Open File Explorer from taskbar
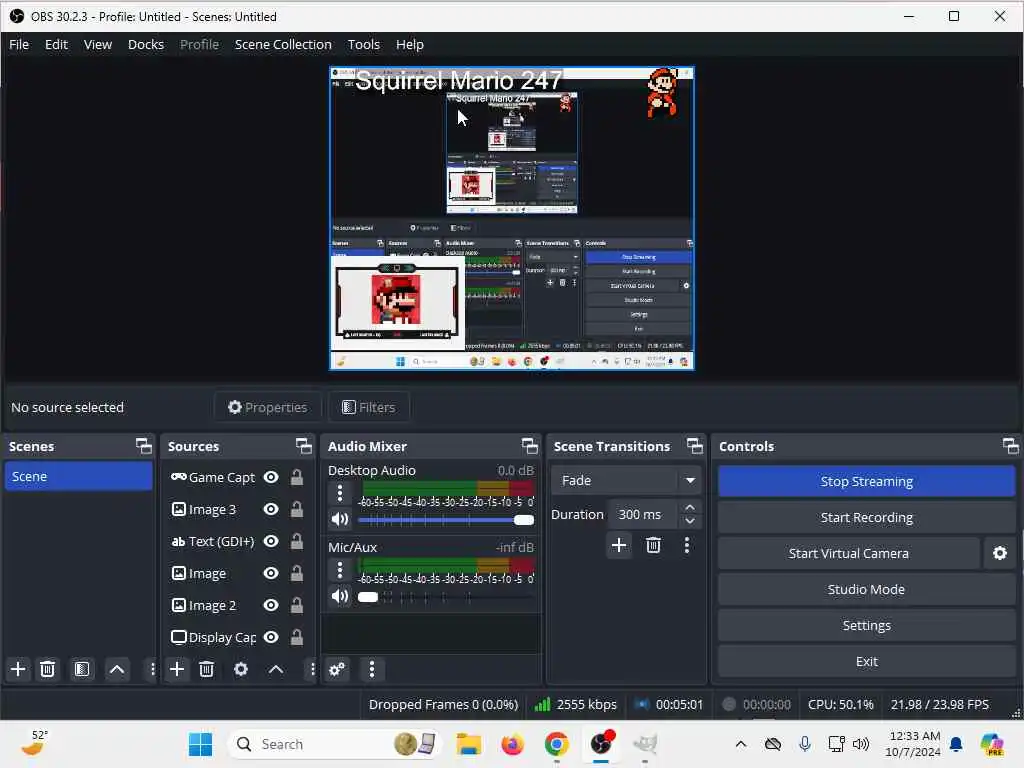Viewport: 1024px width, 768px height. coord(468,744)
